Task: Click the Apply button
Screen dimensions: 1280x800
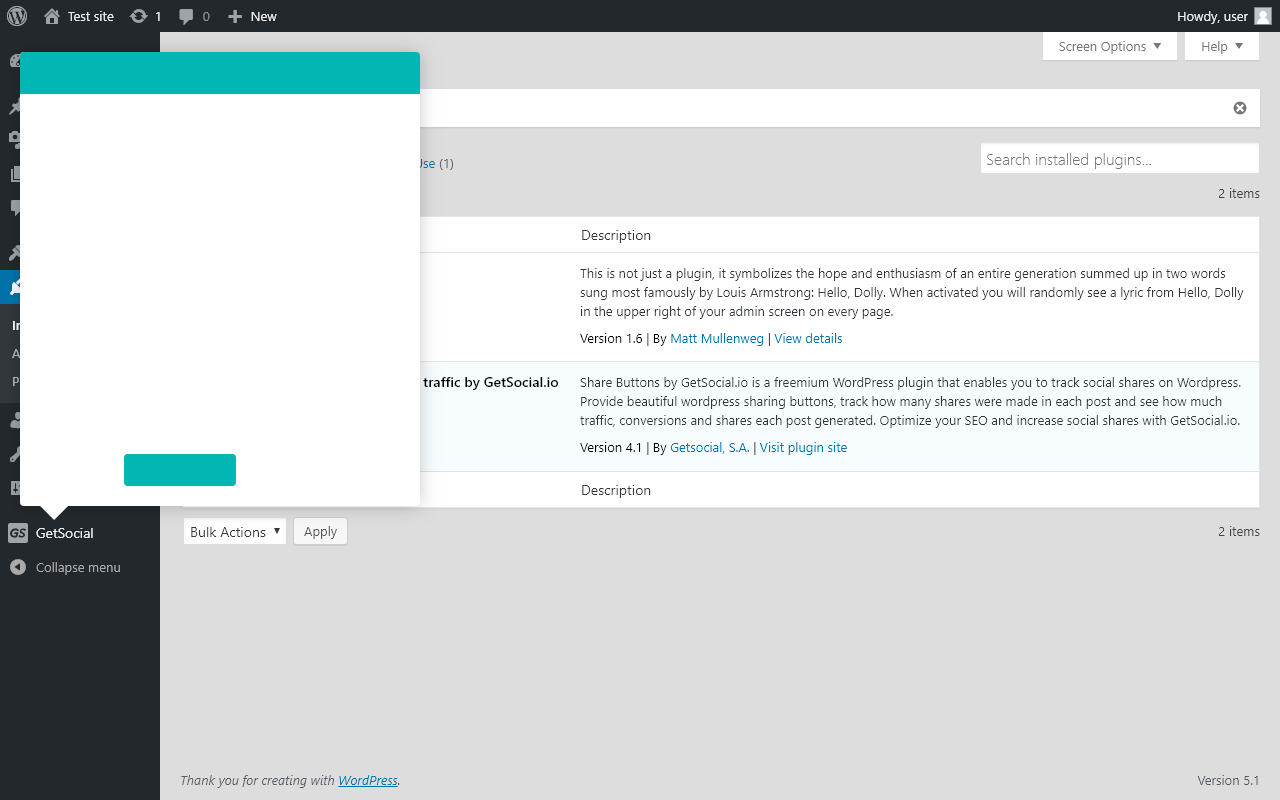Action: pos(320,532)
